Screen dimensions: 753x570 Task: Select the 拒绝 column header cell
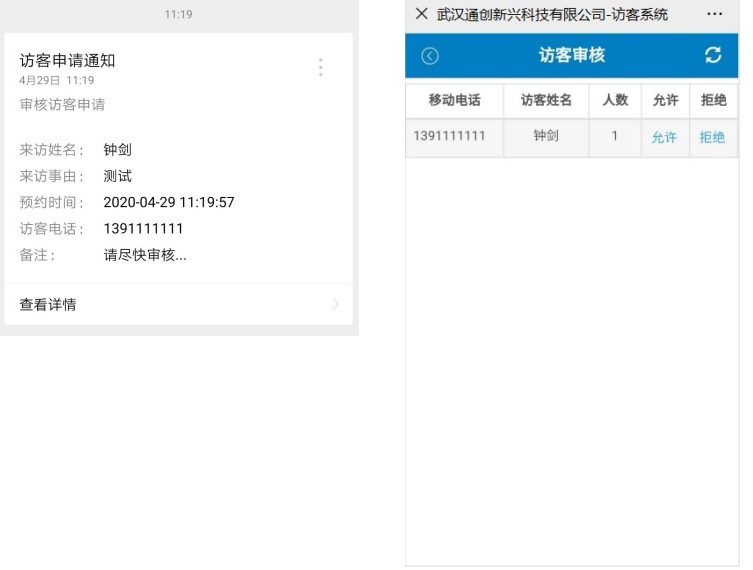point(713,101)
